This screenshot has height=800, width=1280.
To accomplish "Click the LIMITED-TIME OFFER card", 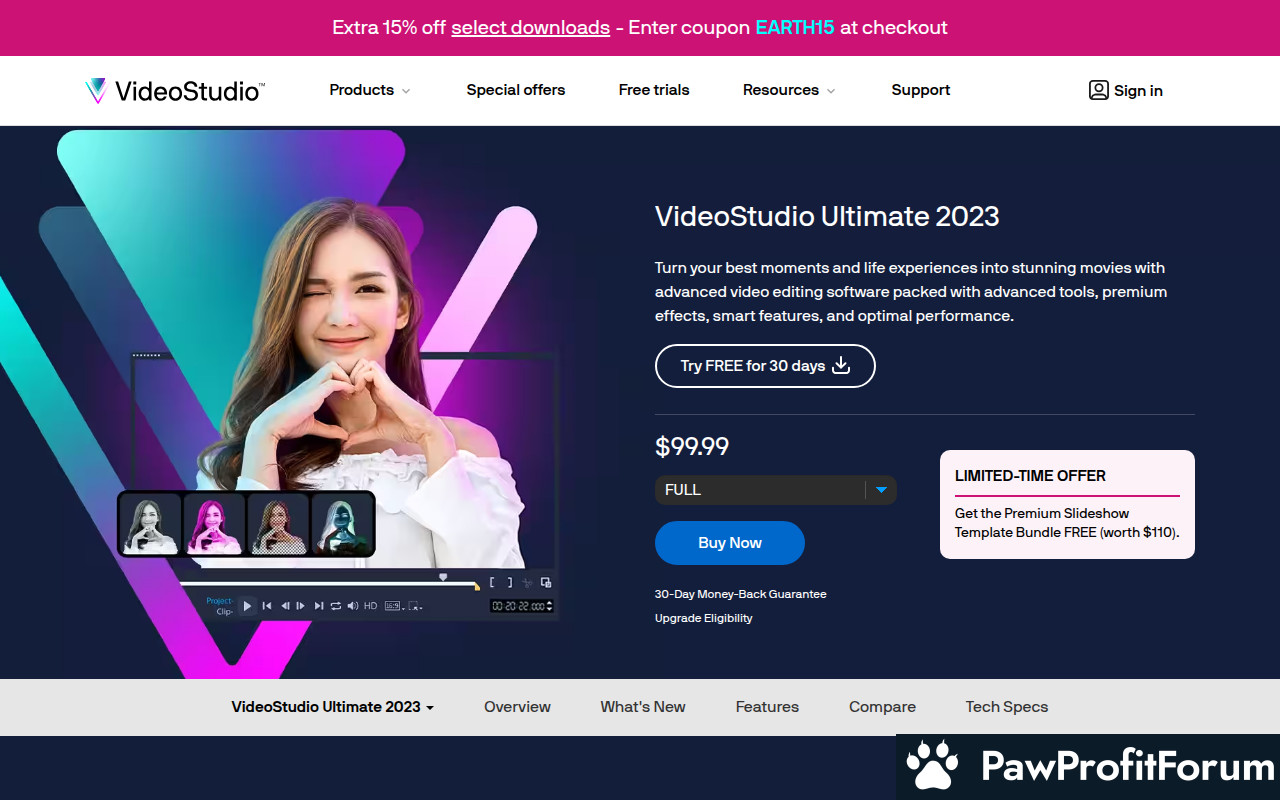I will click(x=1067, y=504).
